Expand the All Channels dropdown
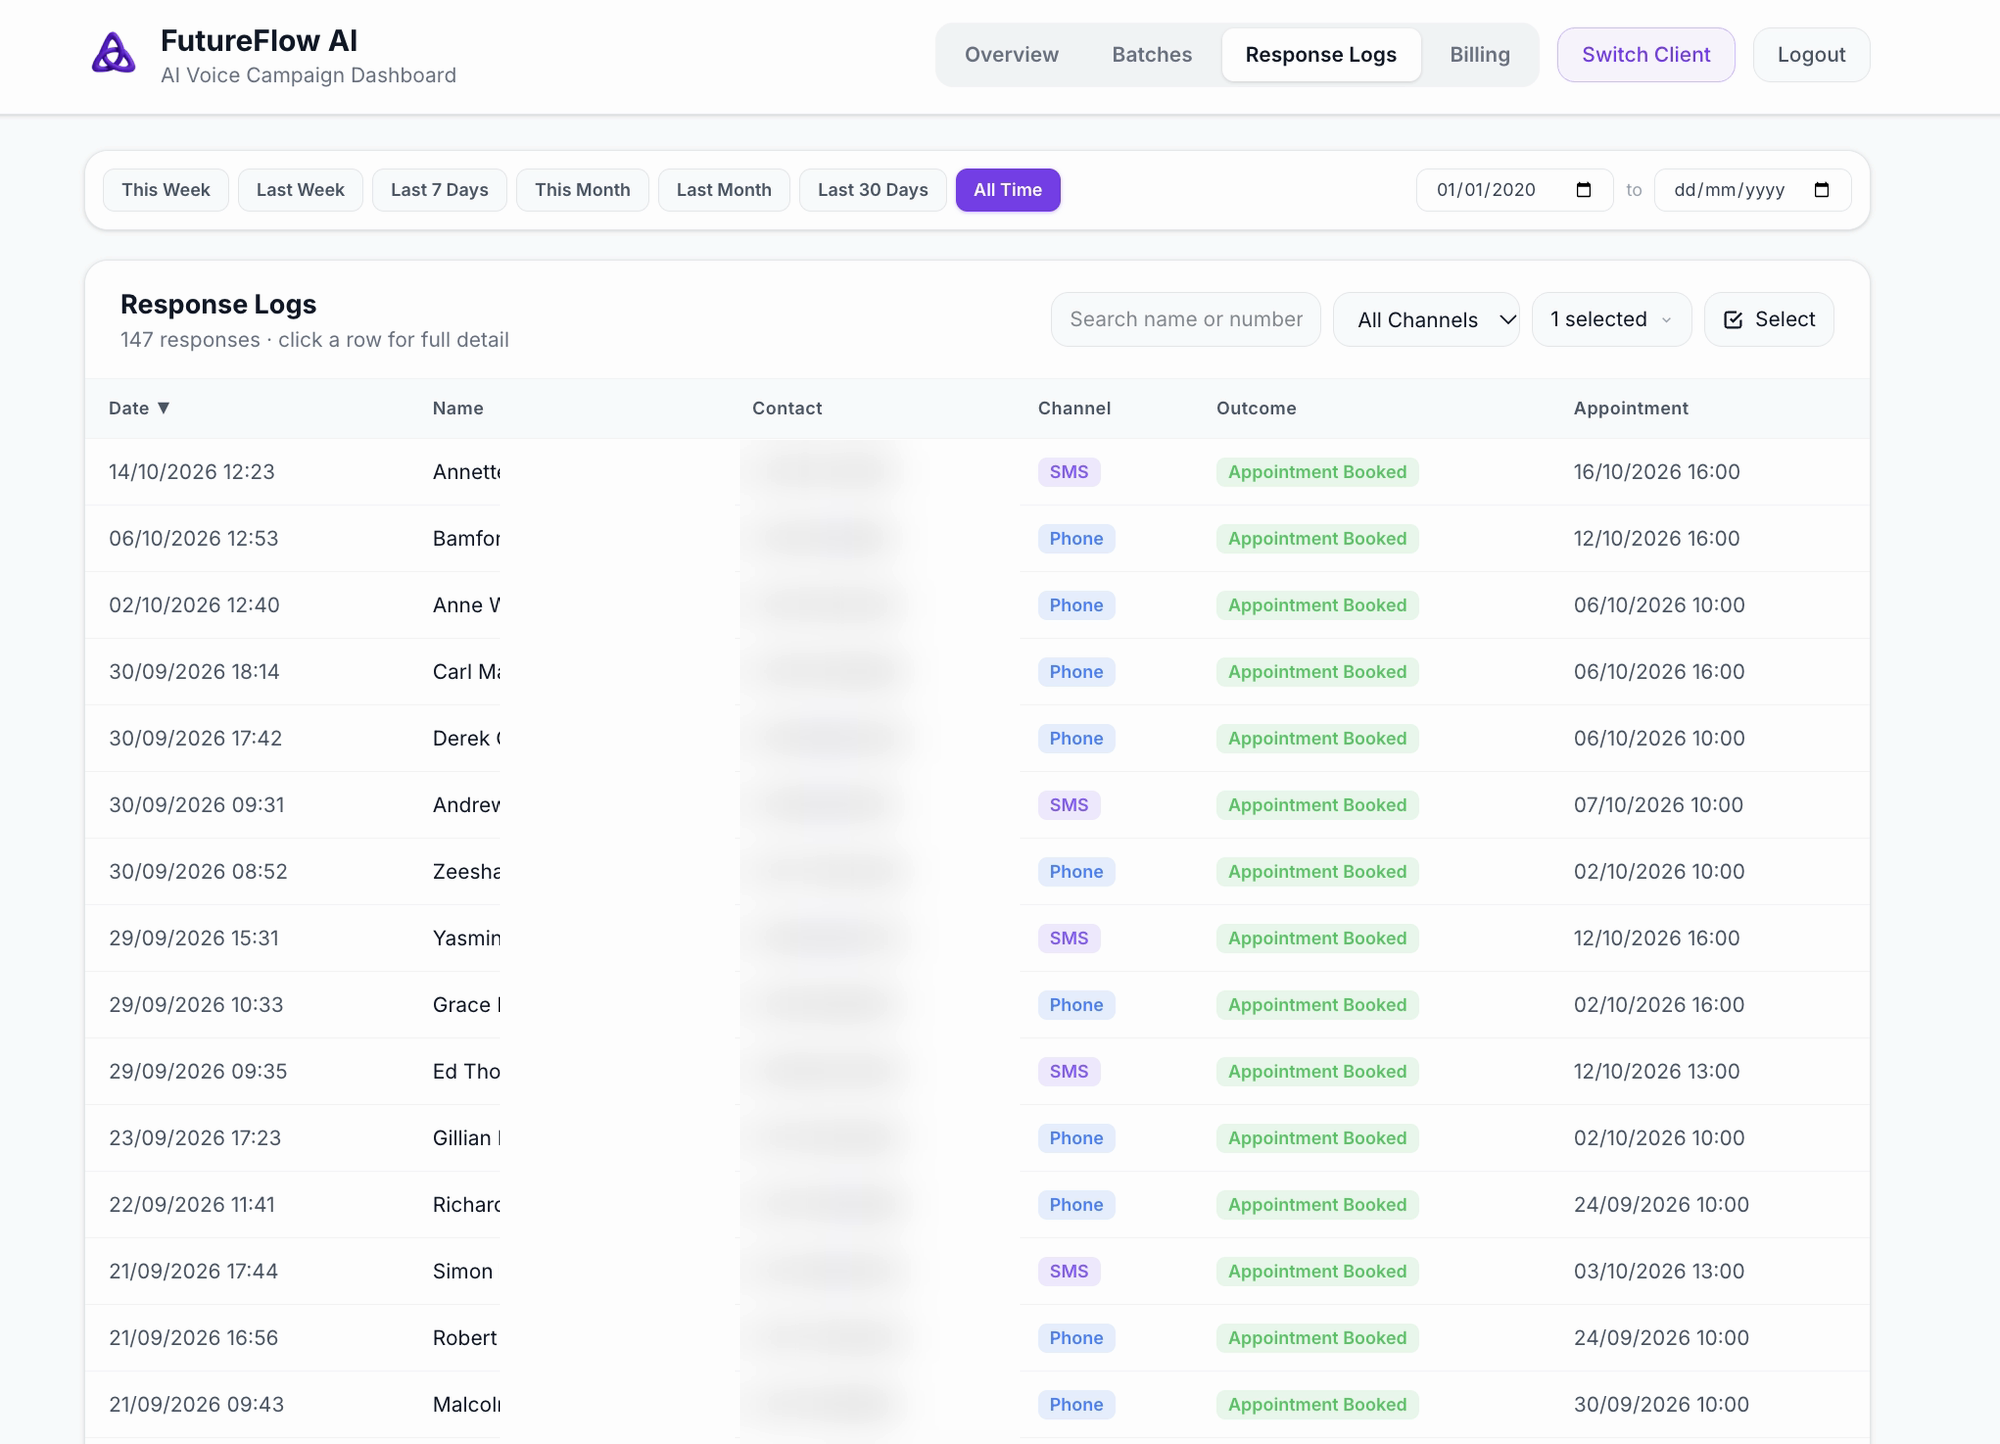Viewport: 2000px width, 1444px height. click(x=1426, y=320)
